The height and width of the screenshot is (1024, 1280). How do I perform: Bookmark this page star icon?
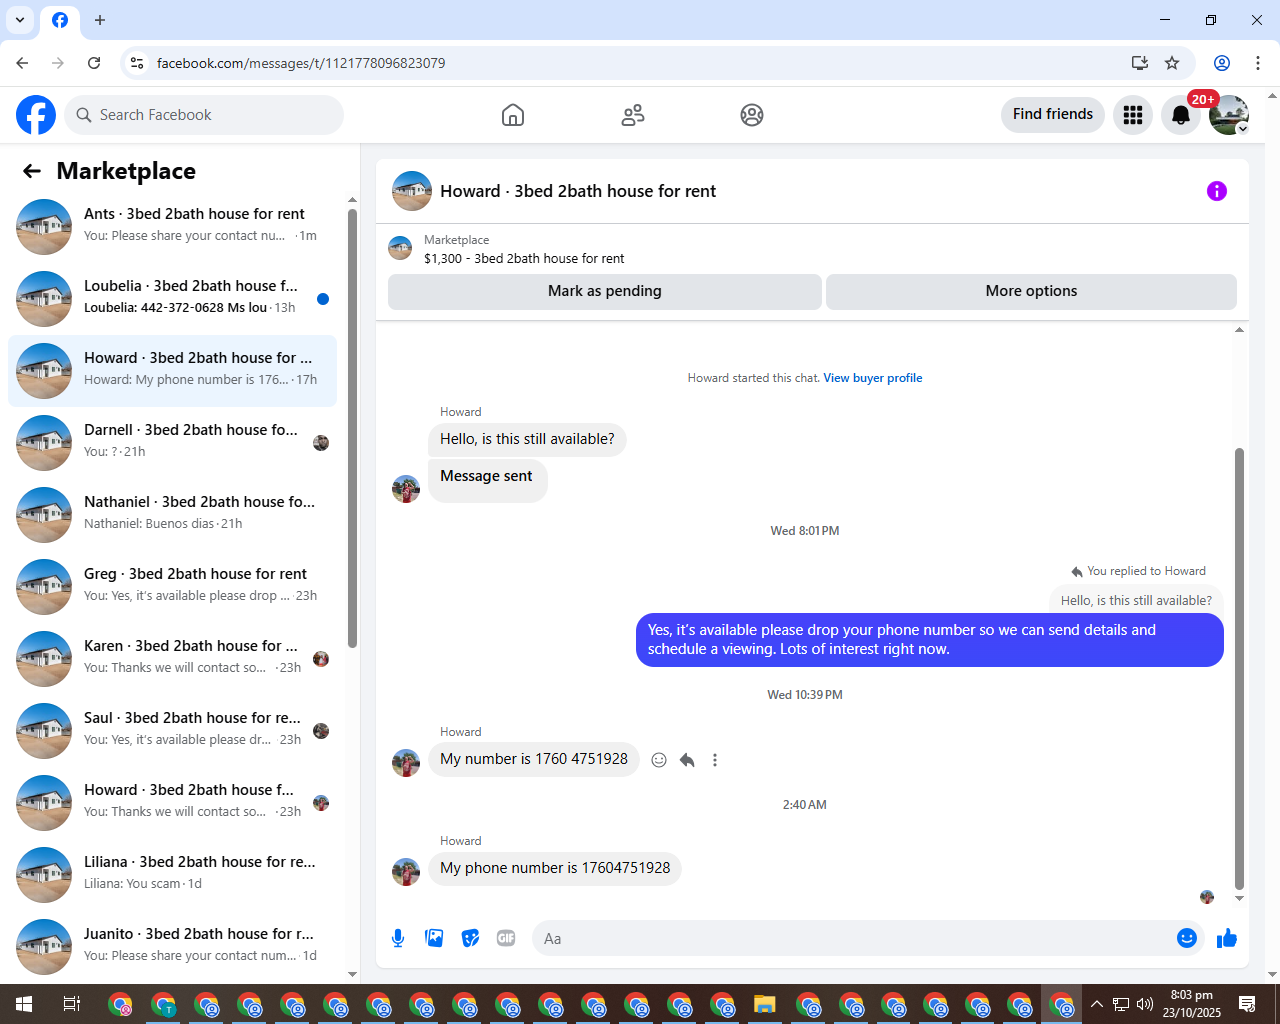point(1172,63)
